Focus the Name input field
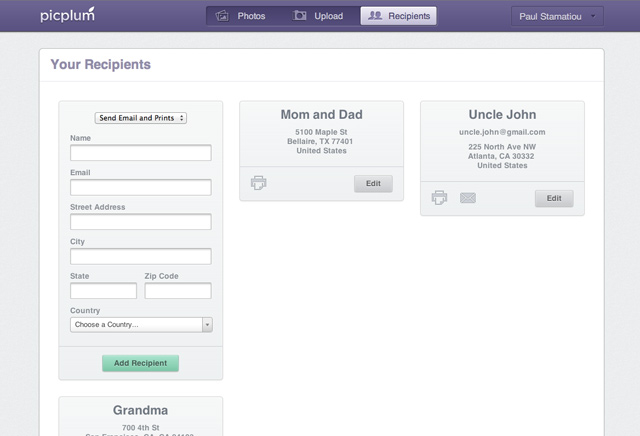This screenshot has height=436, width=640. pos(141,153)
